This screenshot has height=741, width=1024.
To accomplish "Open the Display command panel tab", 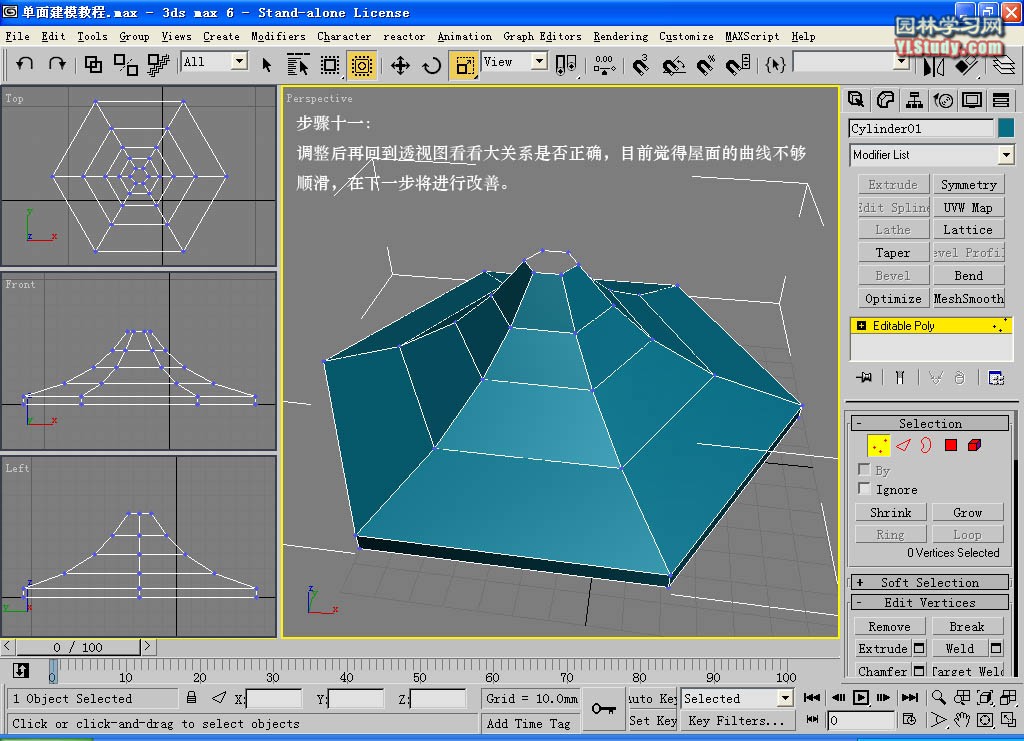I will (972, 100).
